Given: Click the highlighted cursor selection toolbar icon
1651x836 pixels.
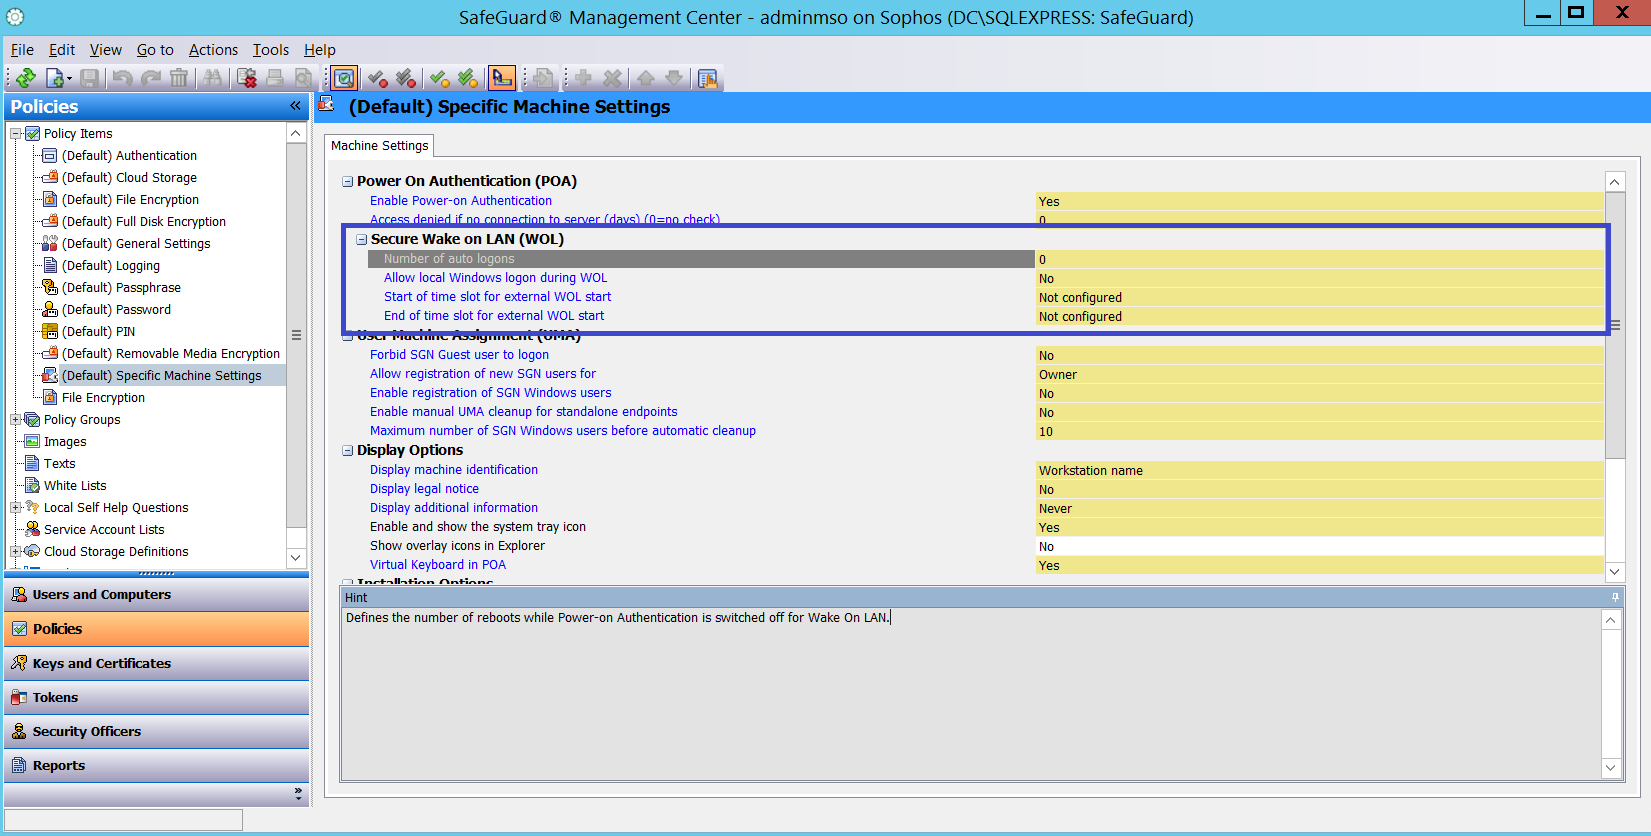Looking at the screenshot, I should pyautogui.click(x=502, y=78).
